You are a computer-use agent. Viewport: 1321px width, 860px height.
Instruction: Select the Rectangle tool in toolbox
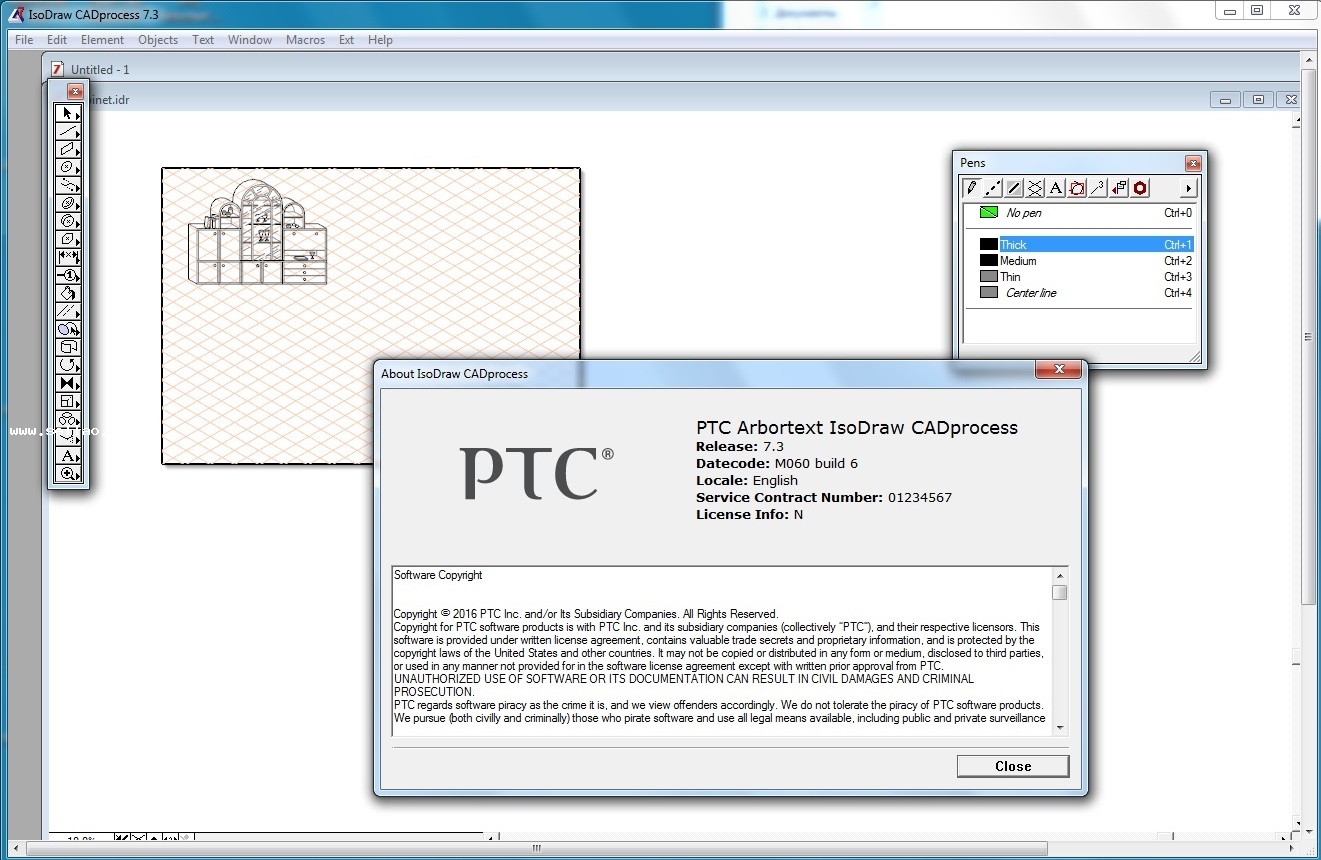(68, 149)
